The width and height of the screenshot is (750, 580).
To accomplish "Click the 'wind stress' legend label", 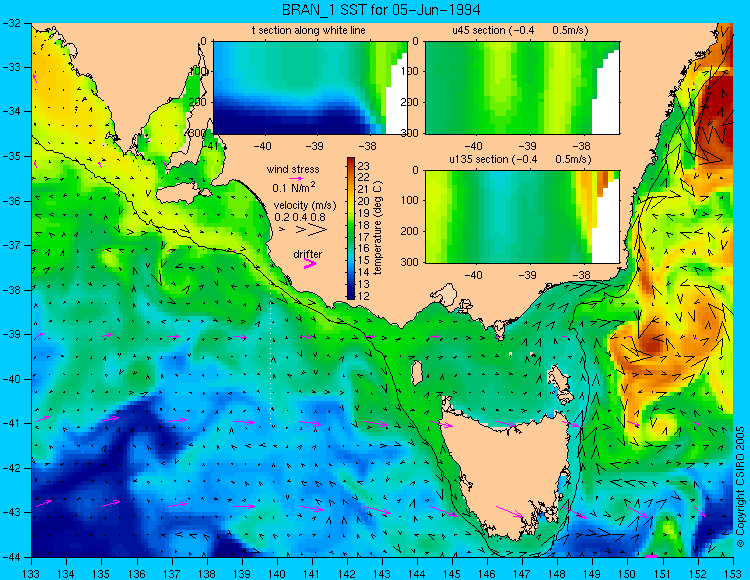I will pyautogui.click(x=293, y=169).
